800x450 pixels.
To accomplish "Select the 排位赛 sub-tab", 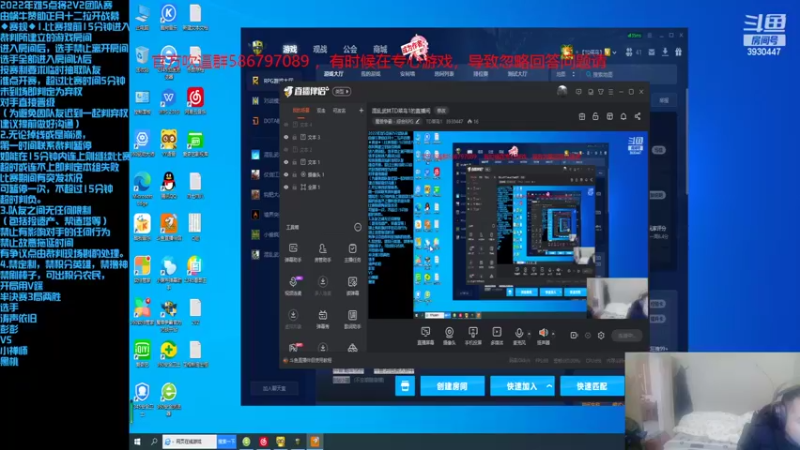I will pos(481,74).
